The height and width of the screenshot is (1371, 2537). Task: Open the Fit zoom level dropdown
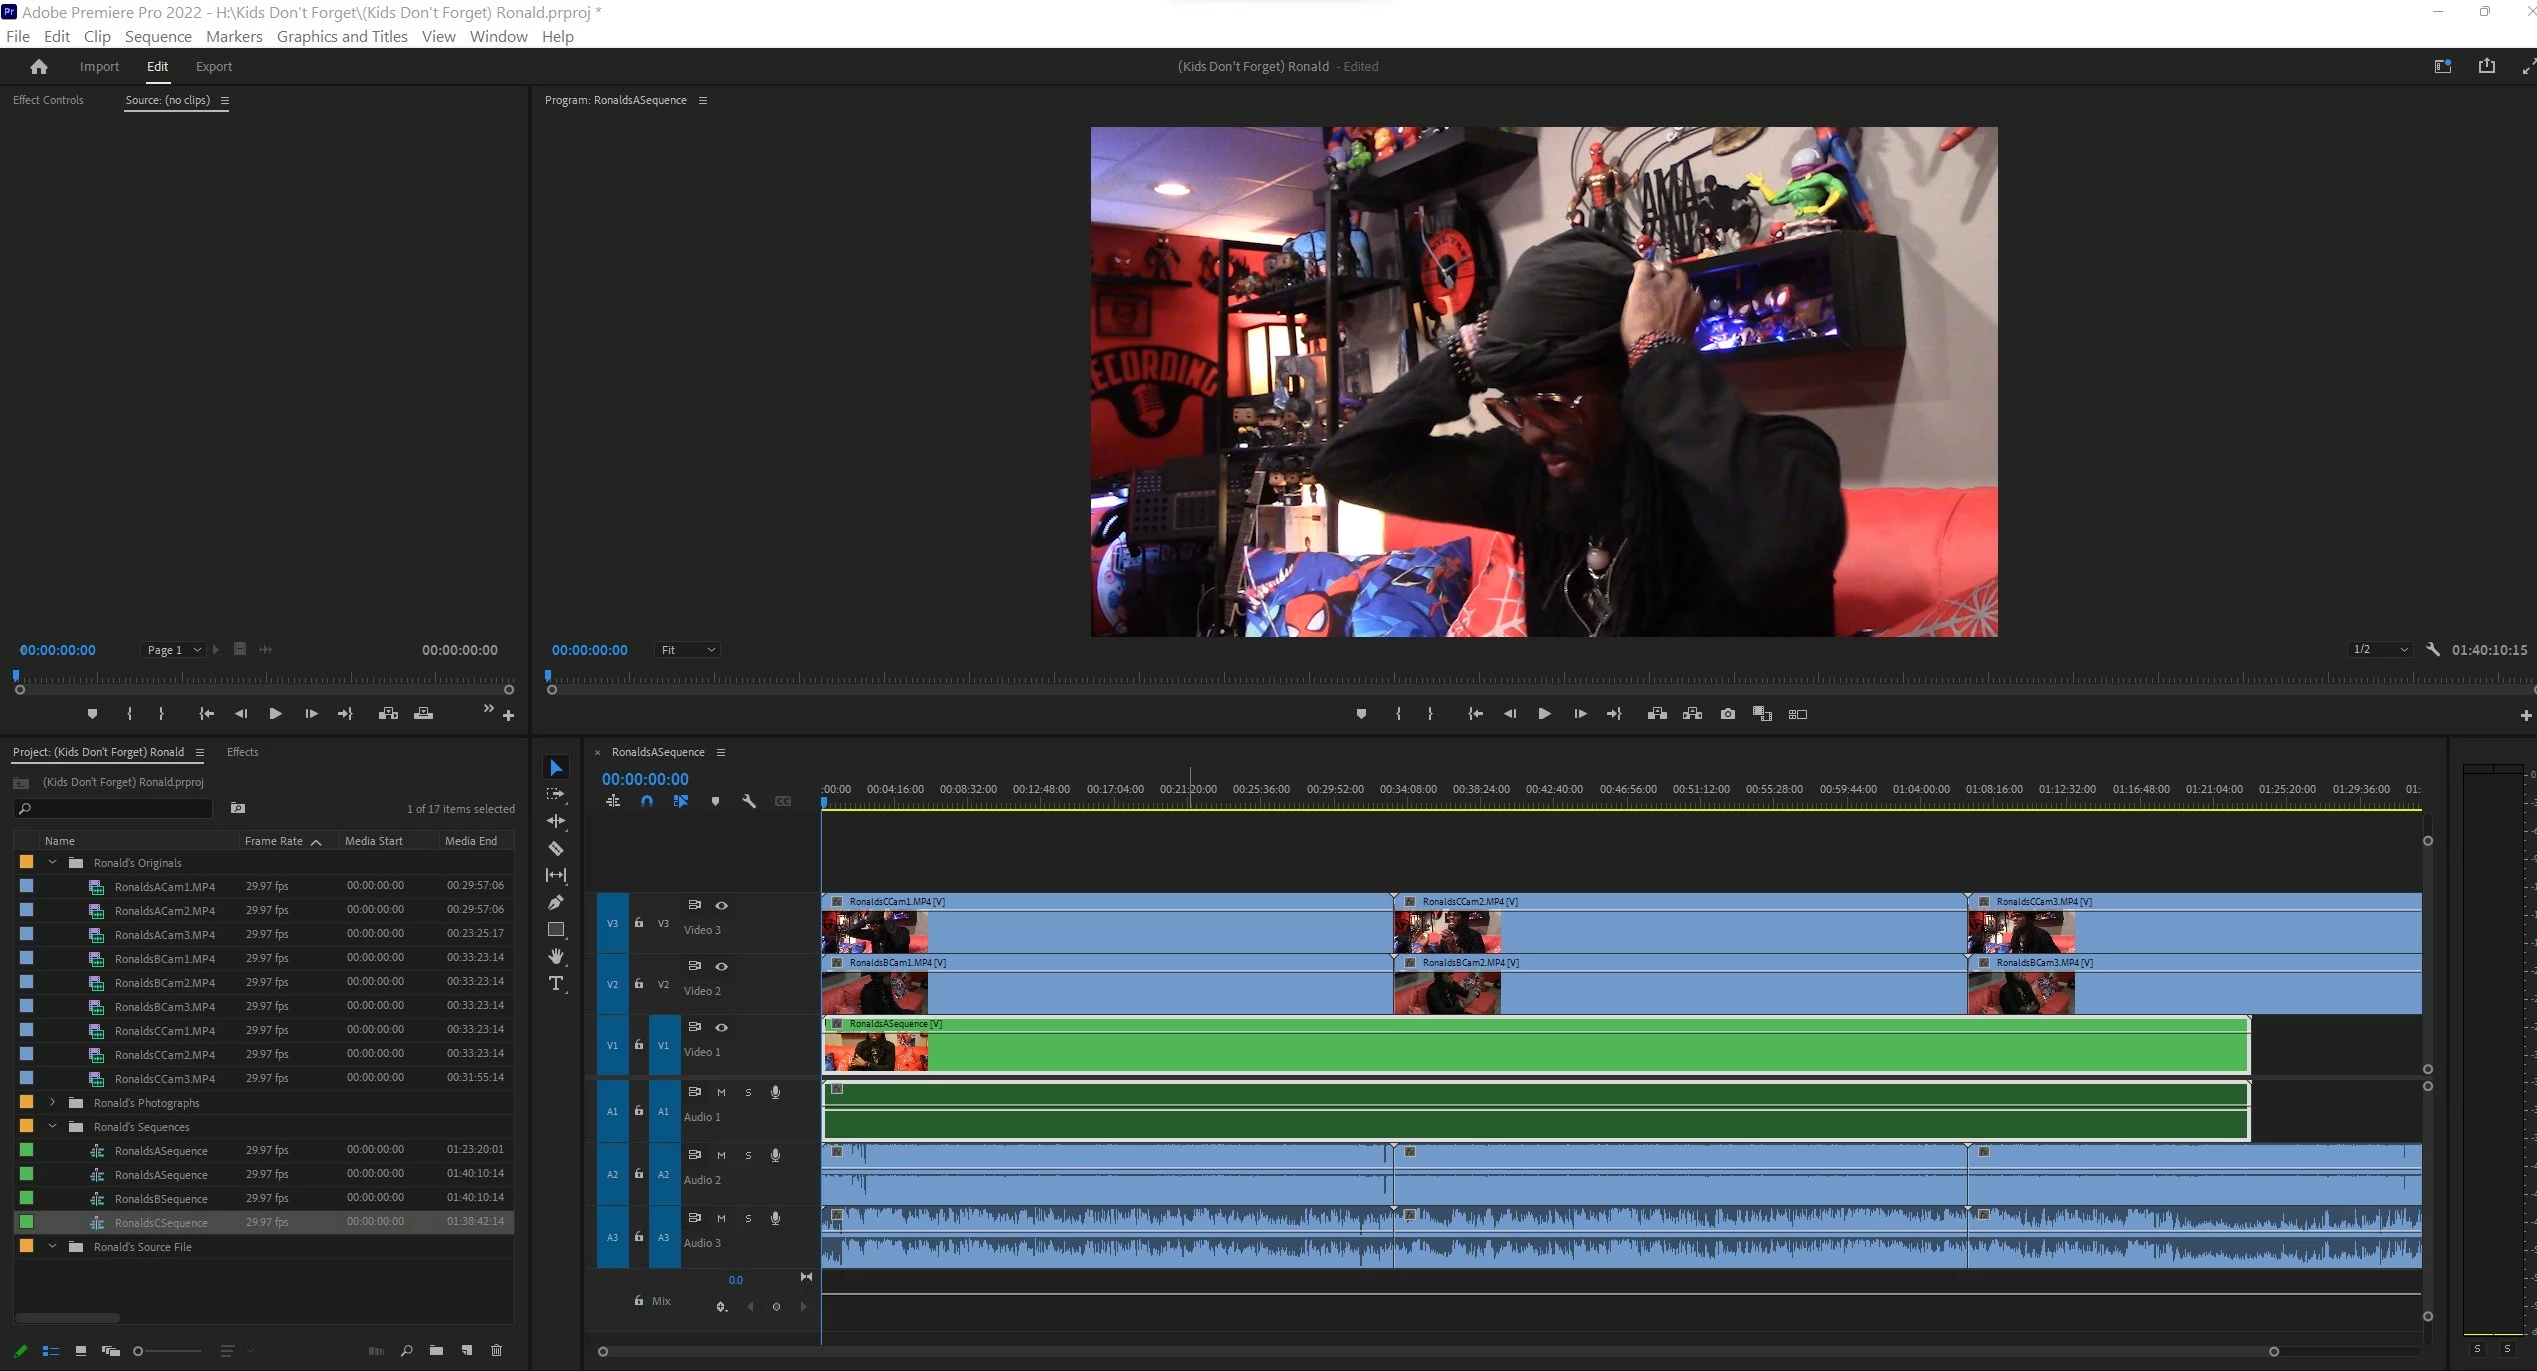pos(688,650)
